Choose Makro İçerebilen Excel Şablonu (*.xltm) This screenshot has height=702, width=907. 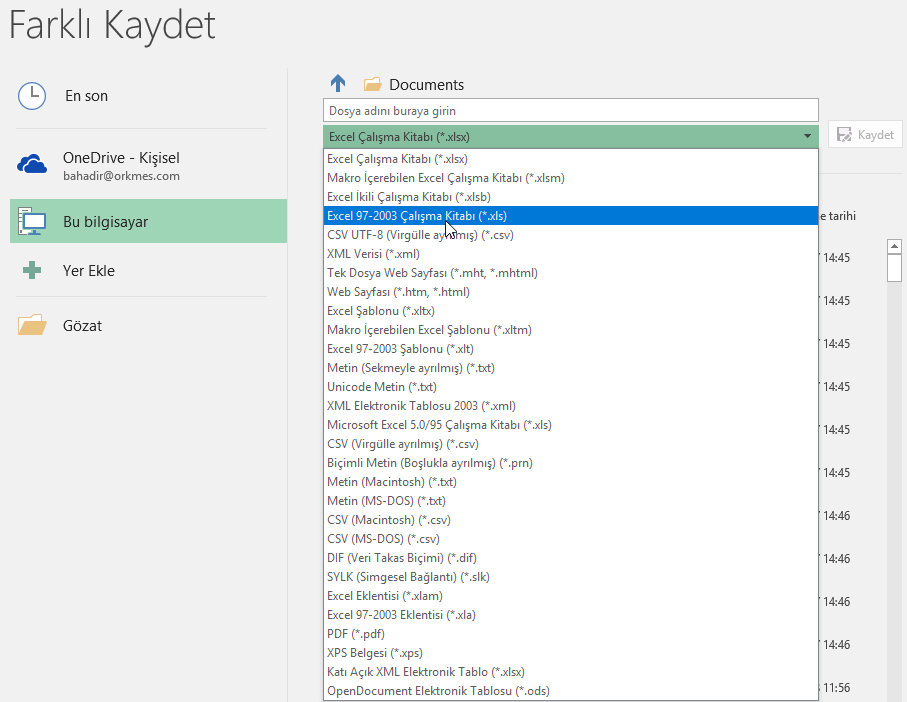coord(571,330)
